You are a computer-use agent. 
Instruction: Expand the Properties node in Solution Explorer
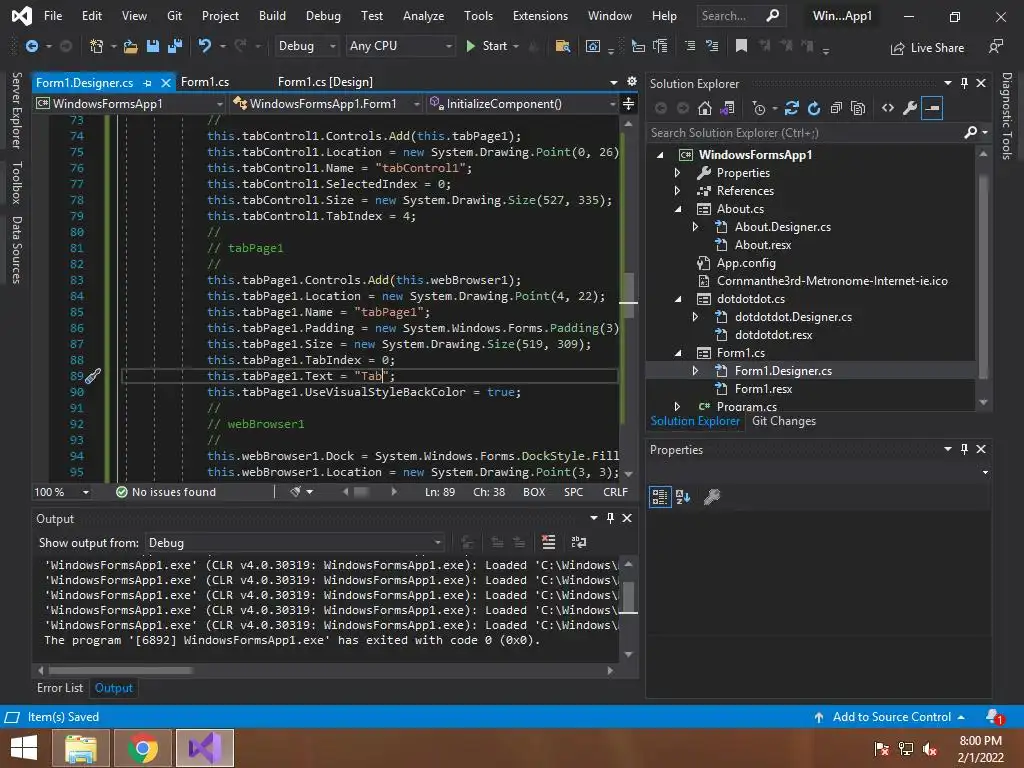(678, 173)
